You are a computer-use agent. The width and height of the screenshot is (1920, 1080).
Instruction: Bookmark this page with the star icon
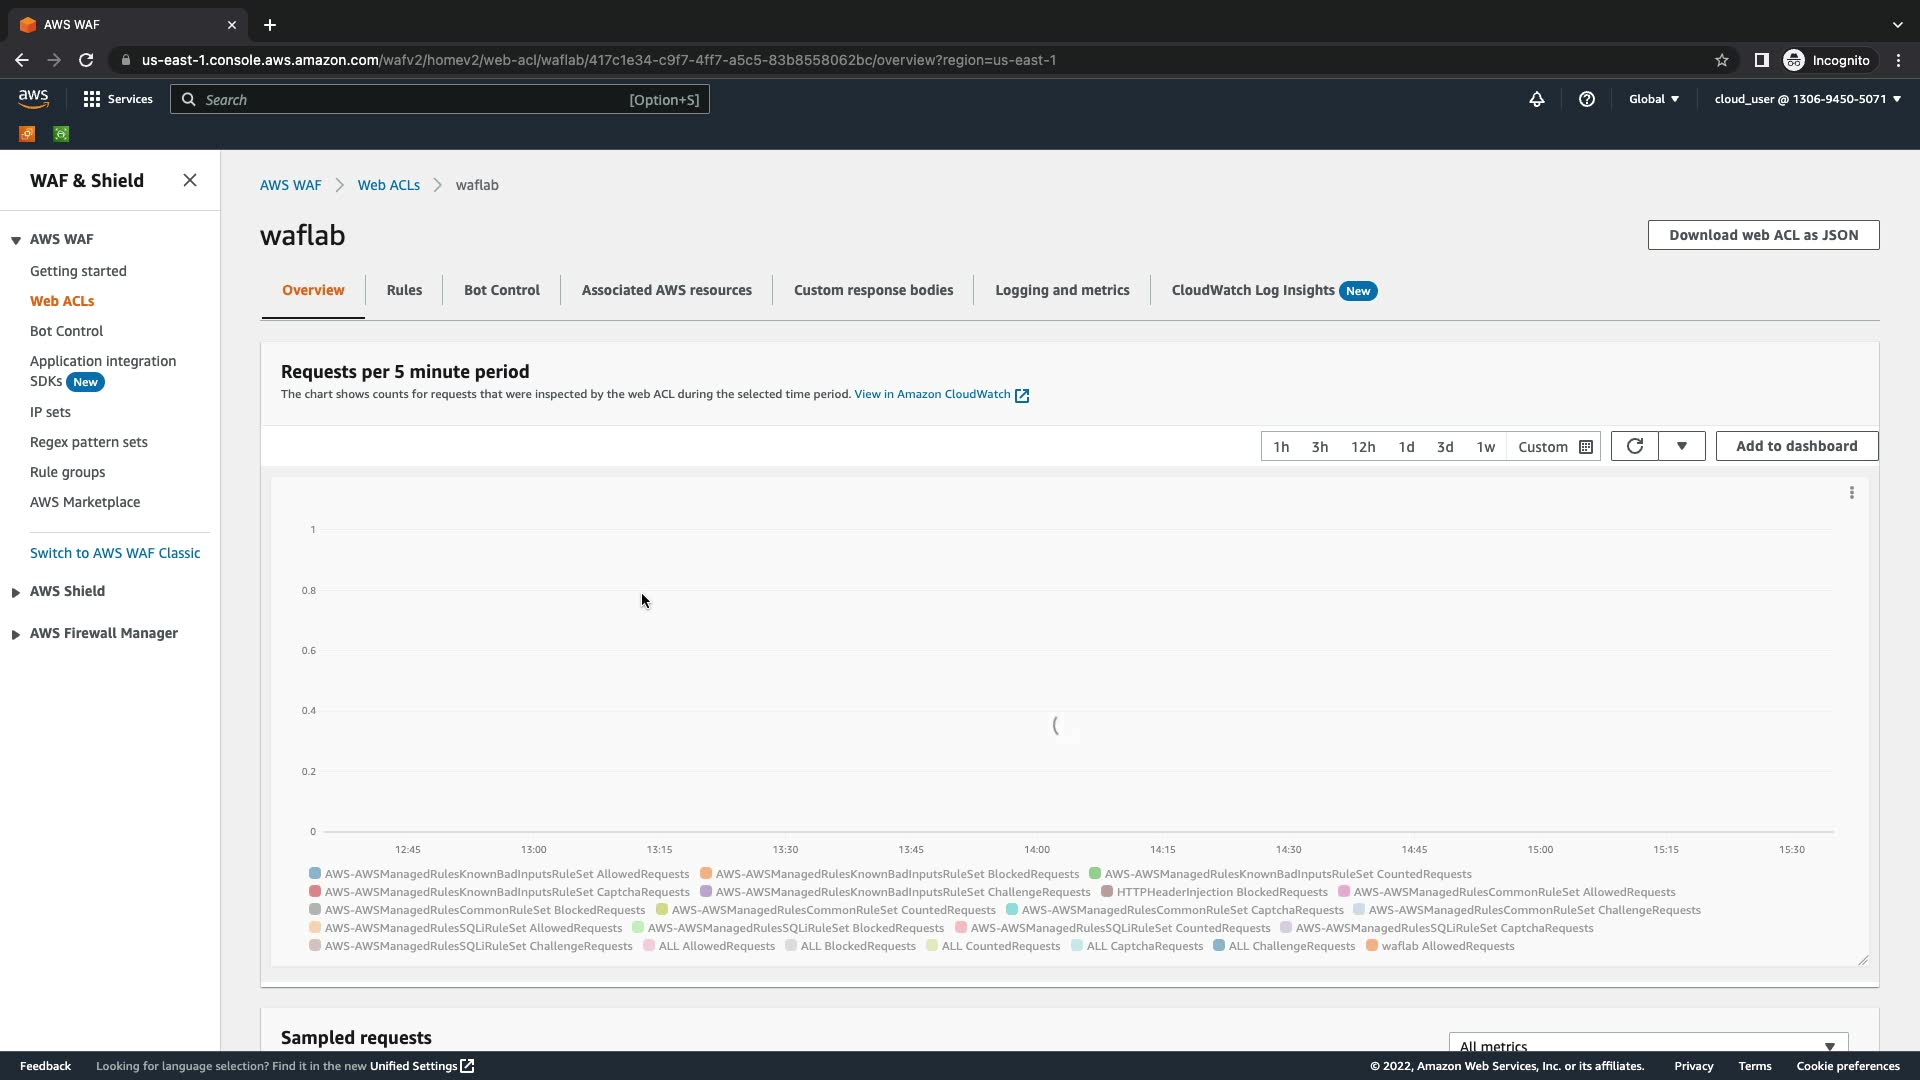[1721, 60]
